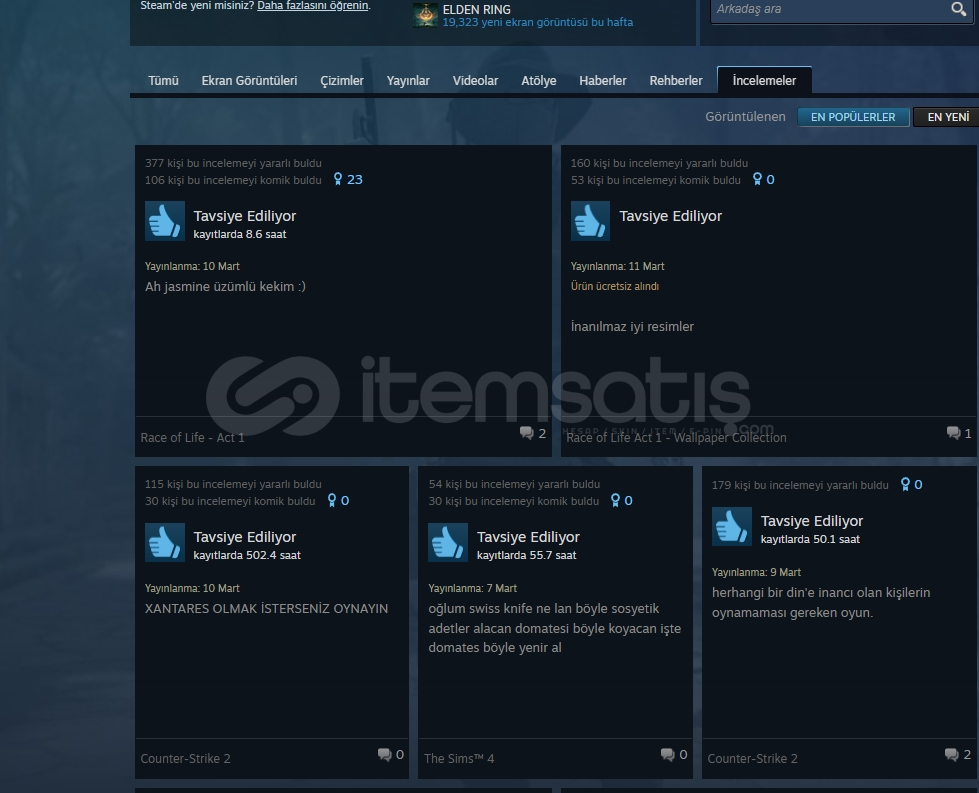Click thumbs-up icon on 'Ah jasmine üzümlü kekim' review
This screenshot has width=979, height=793.
pyautogui.click(x=165, y=220)
